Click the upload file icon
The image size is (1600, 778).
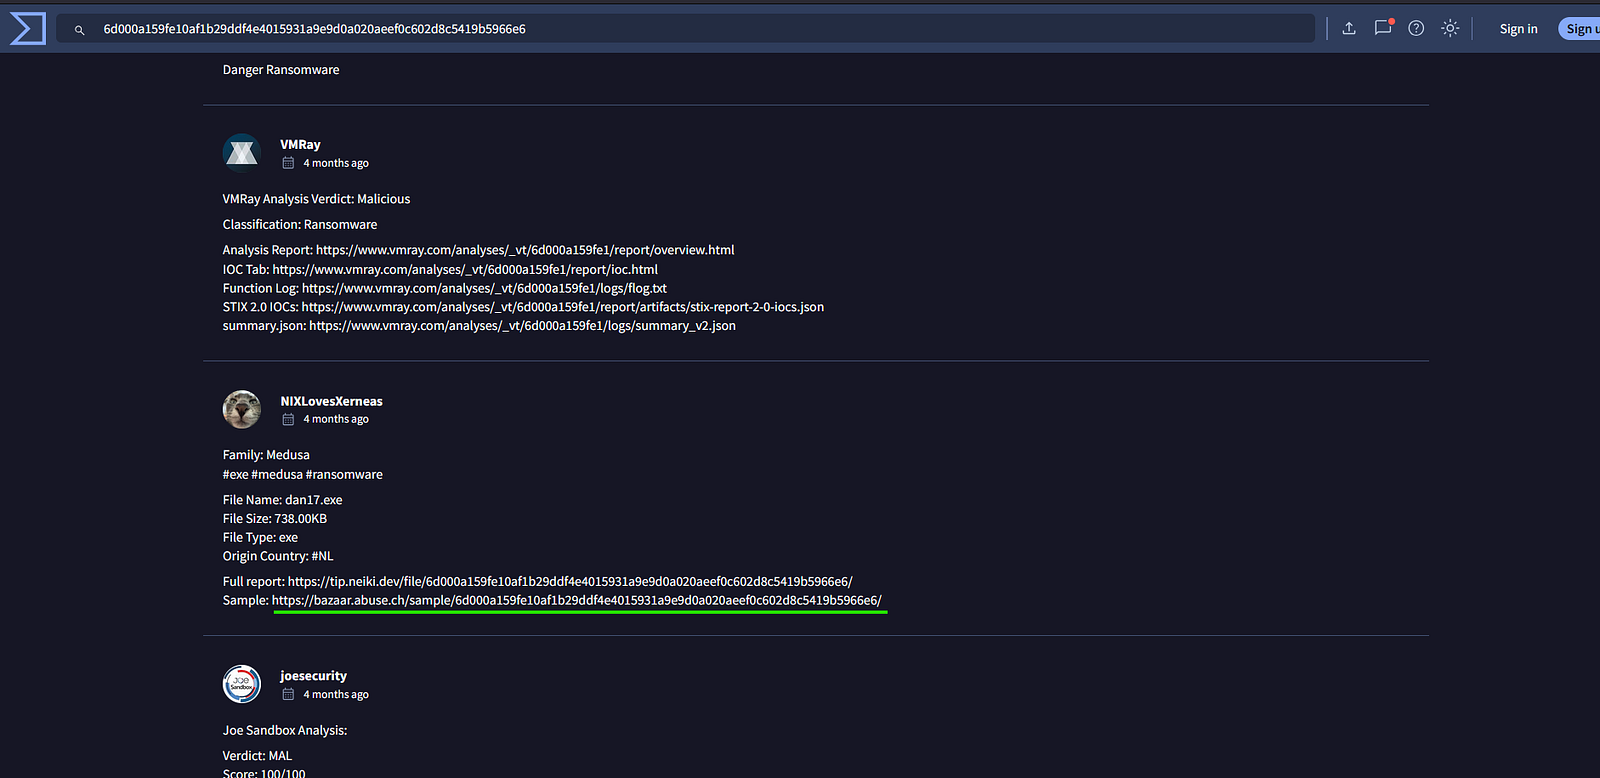tap(1349, 28)
